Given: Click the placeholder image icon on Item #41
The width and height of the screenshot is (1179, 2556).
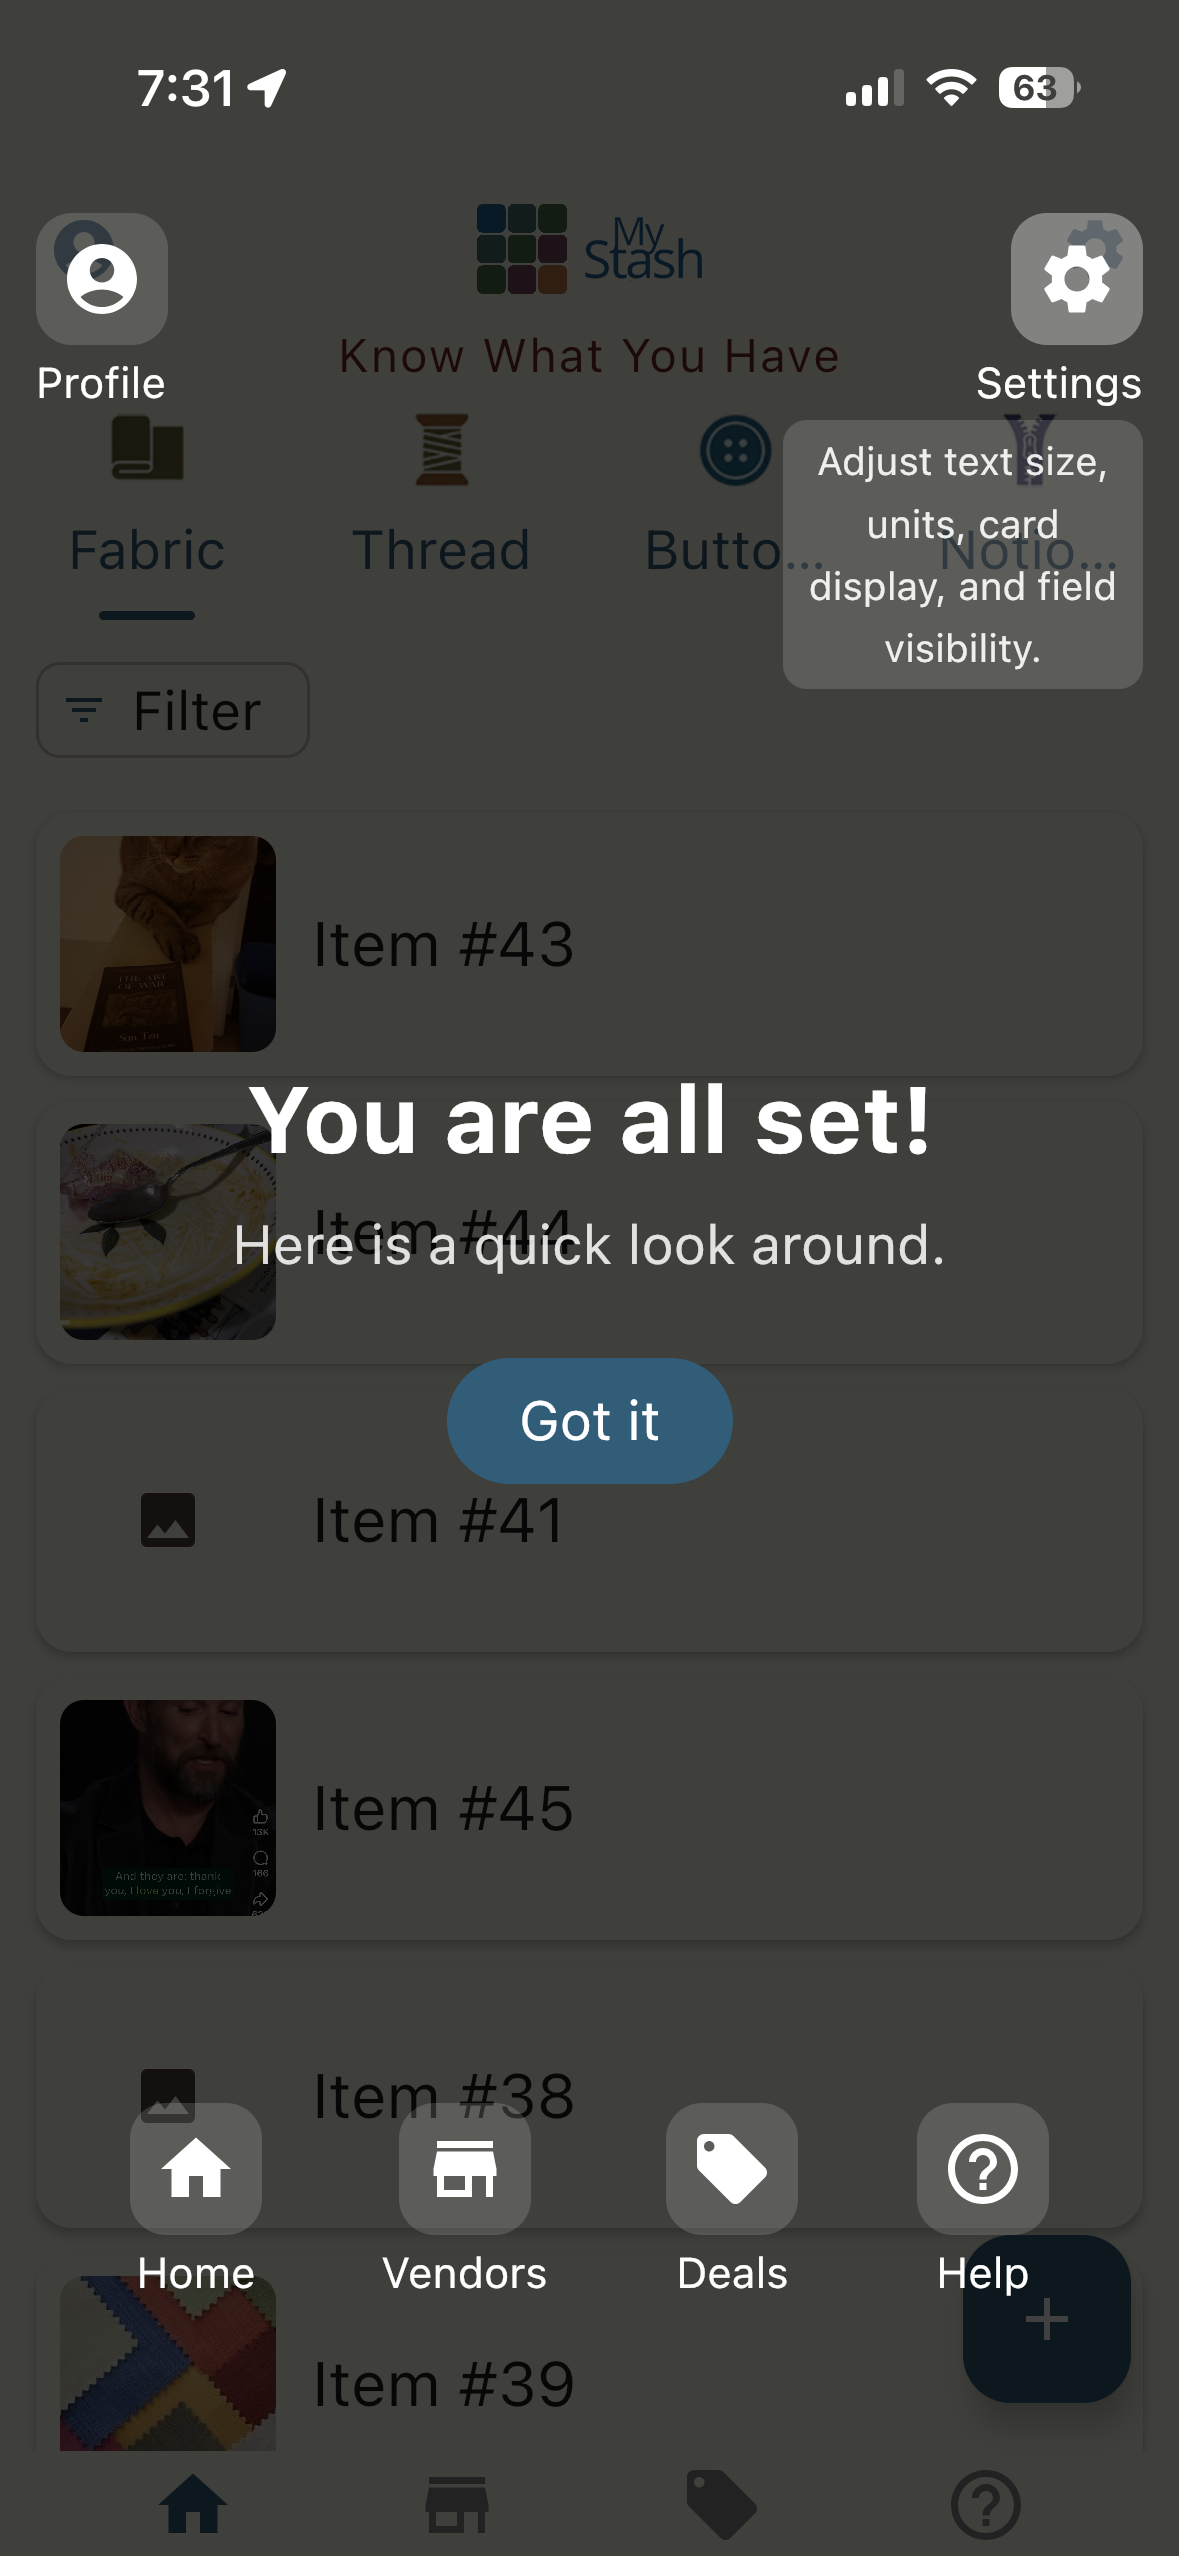Looking at the screenshot, I should [168, 1519].
